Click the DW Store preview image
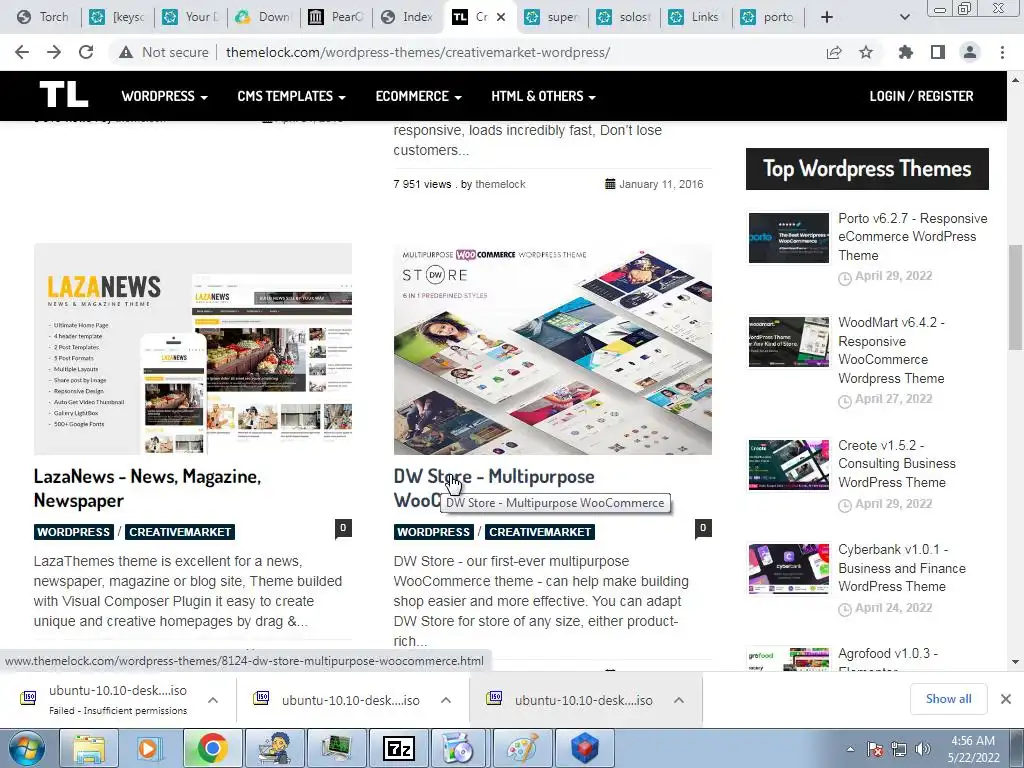This screenshot has width=1024, height=768. [552, 349]
